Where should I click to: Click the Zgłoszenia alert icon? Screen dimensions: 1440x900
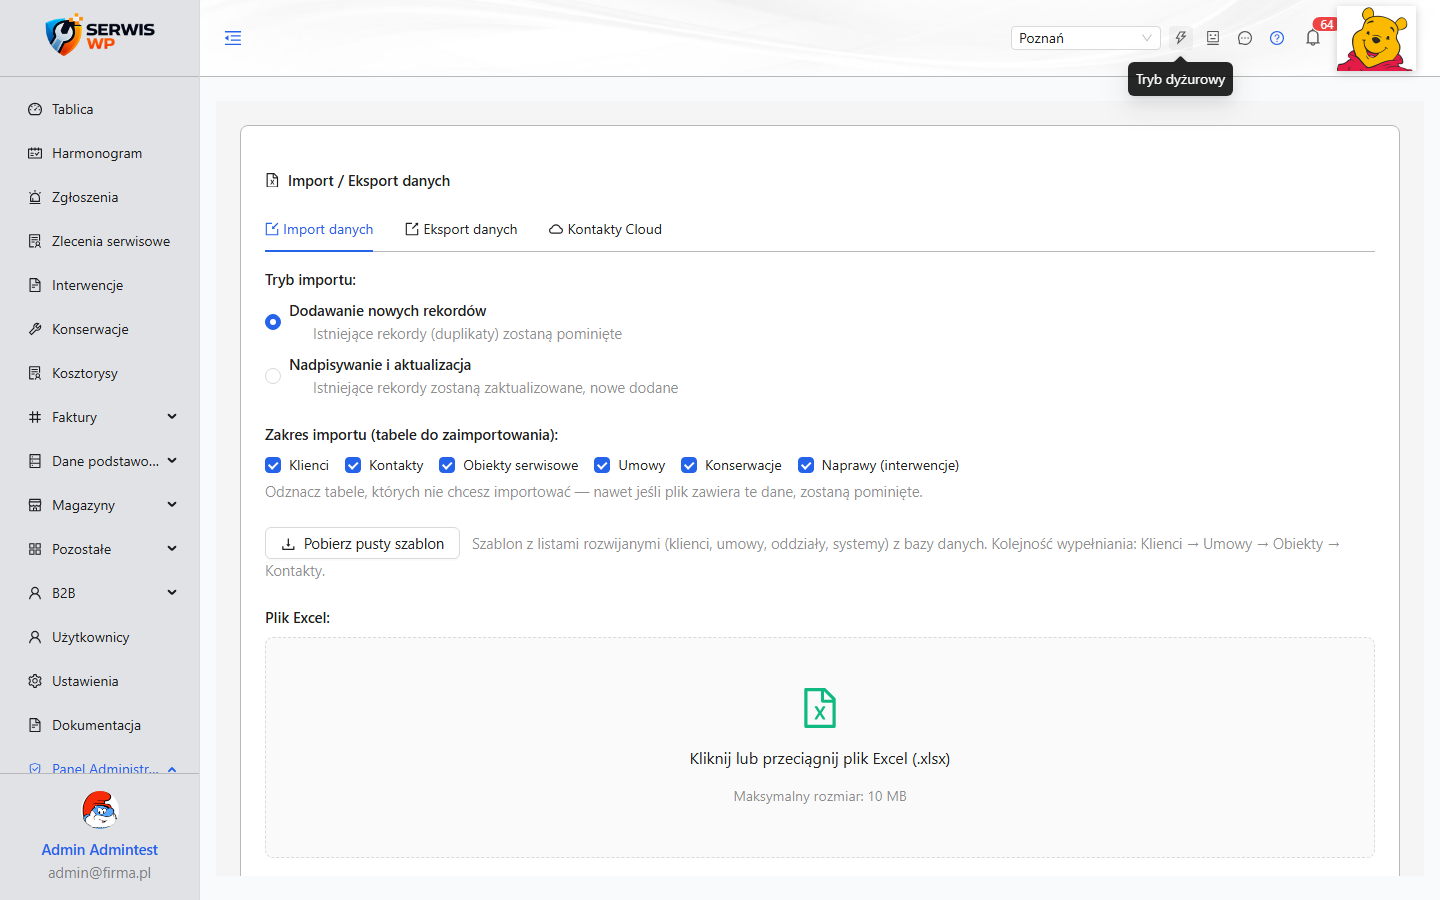(x=35, y=197)
